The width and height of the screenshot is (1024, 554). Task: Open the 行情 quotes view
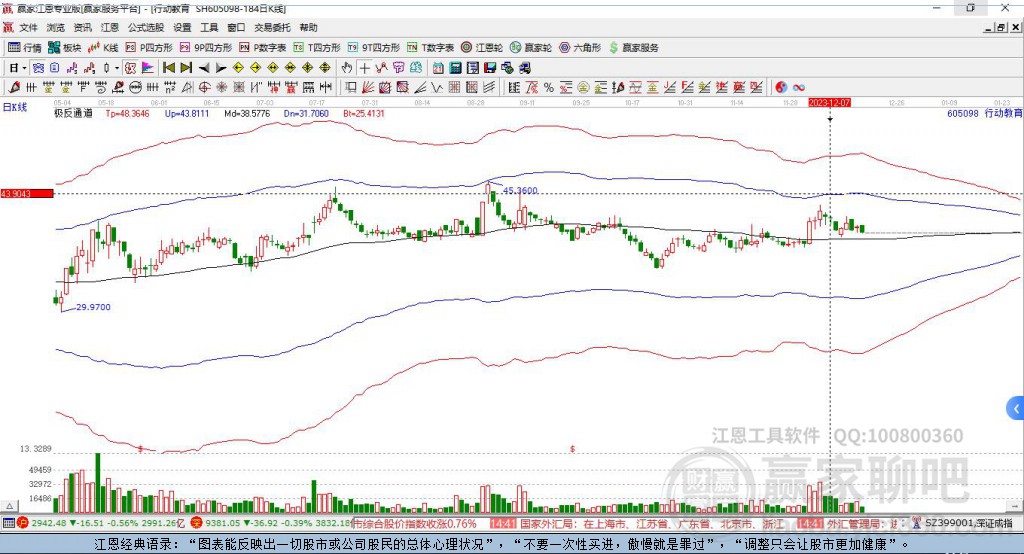click(24, 48)
